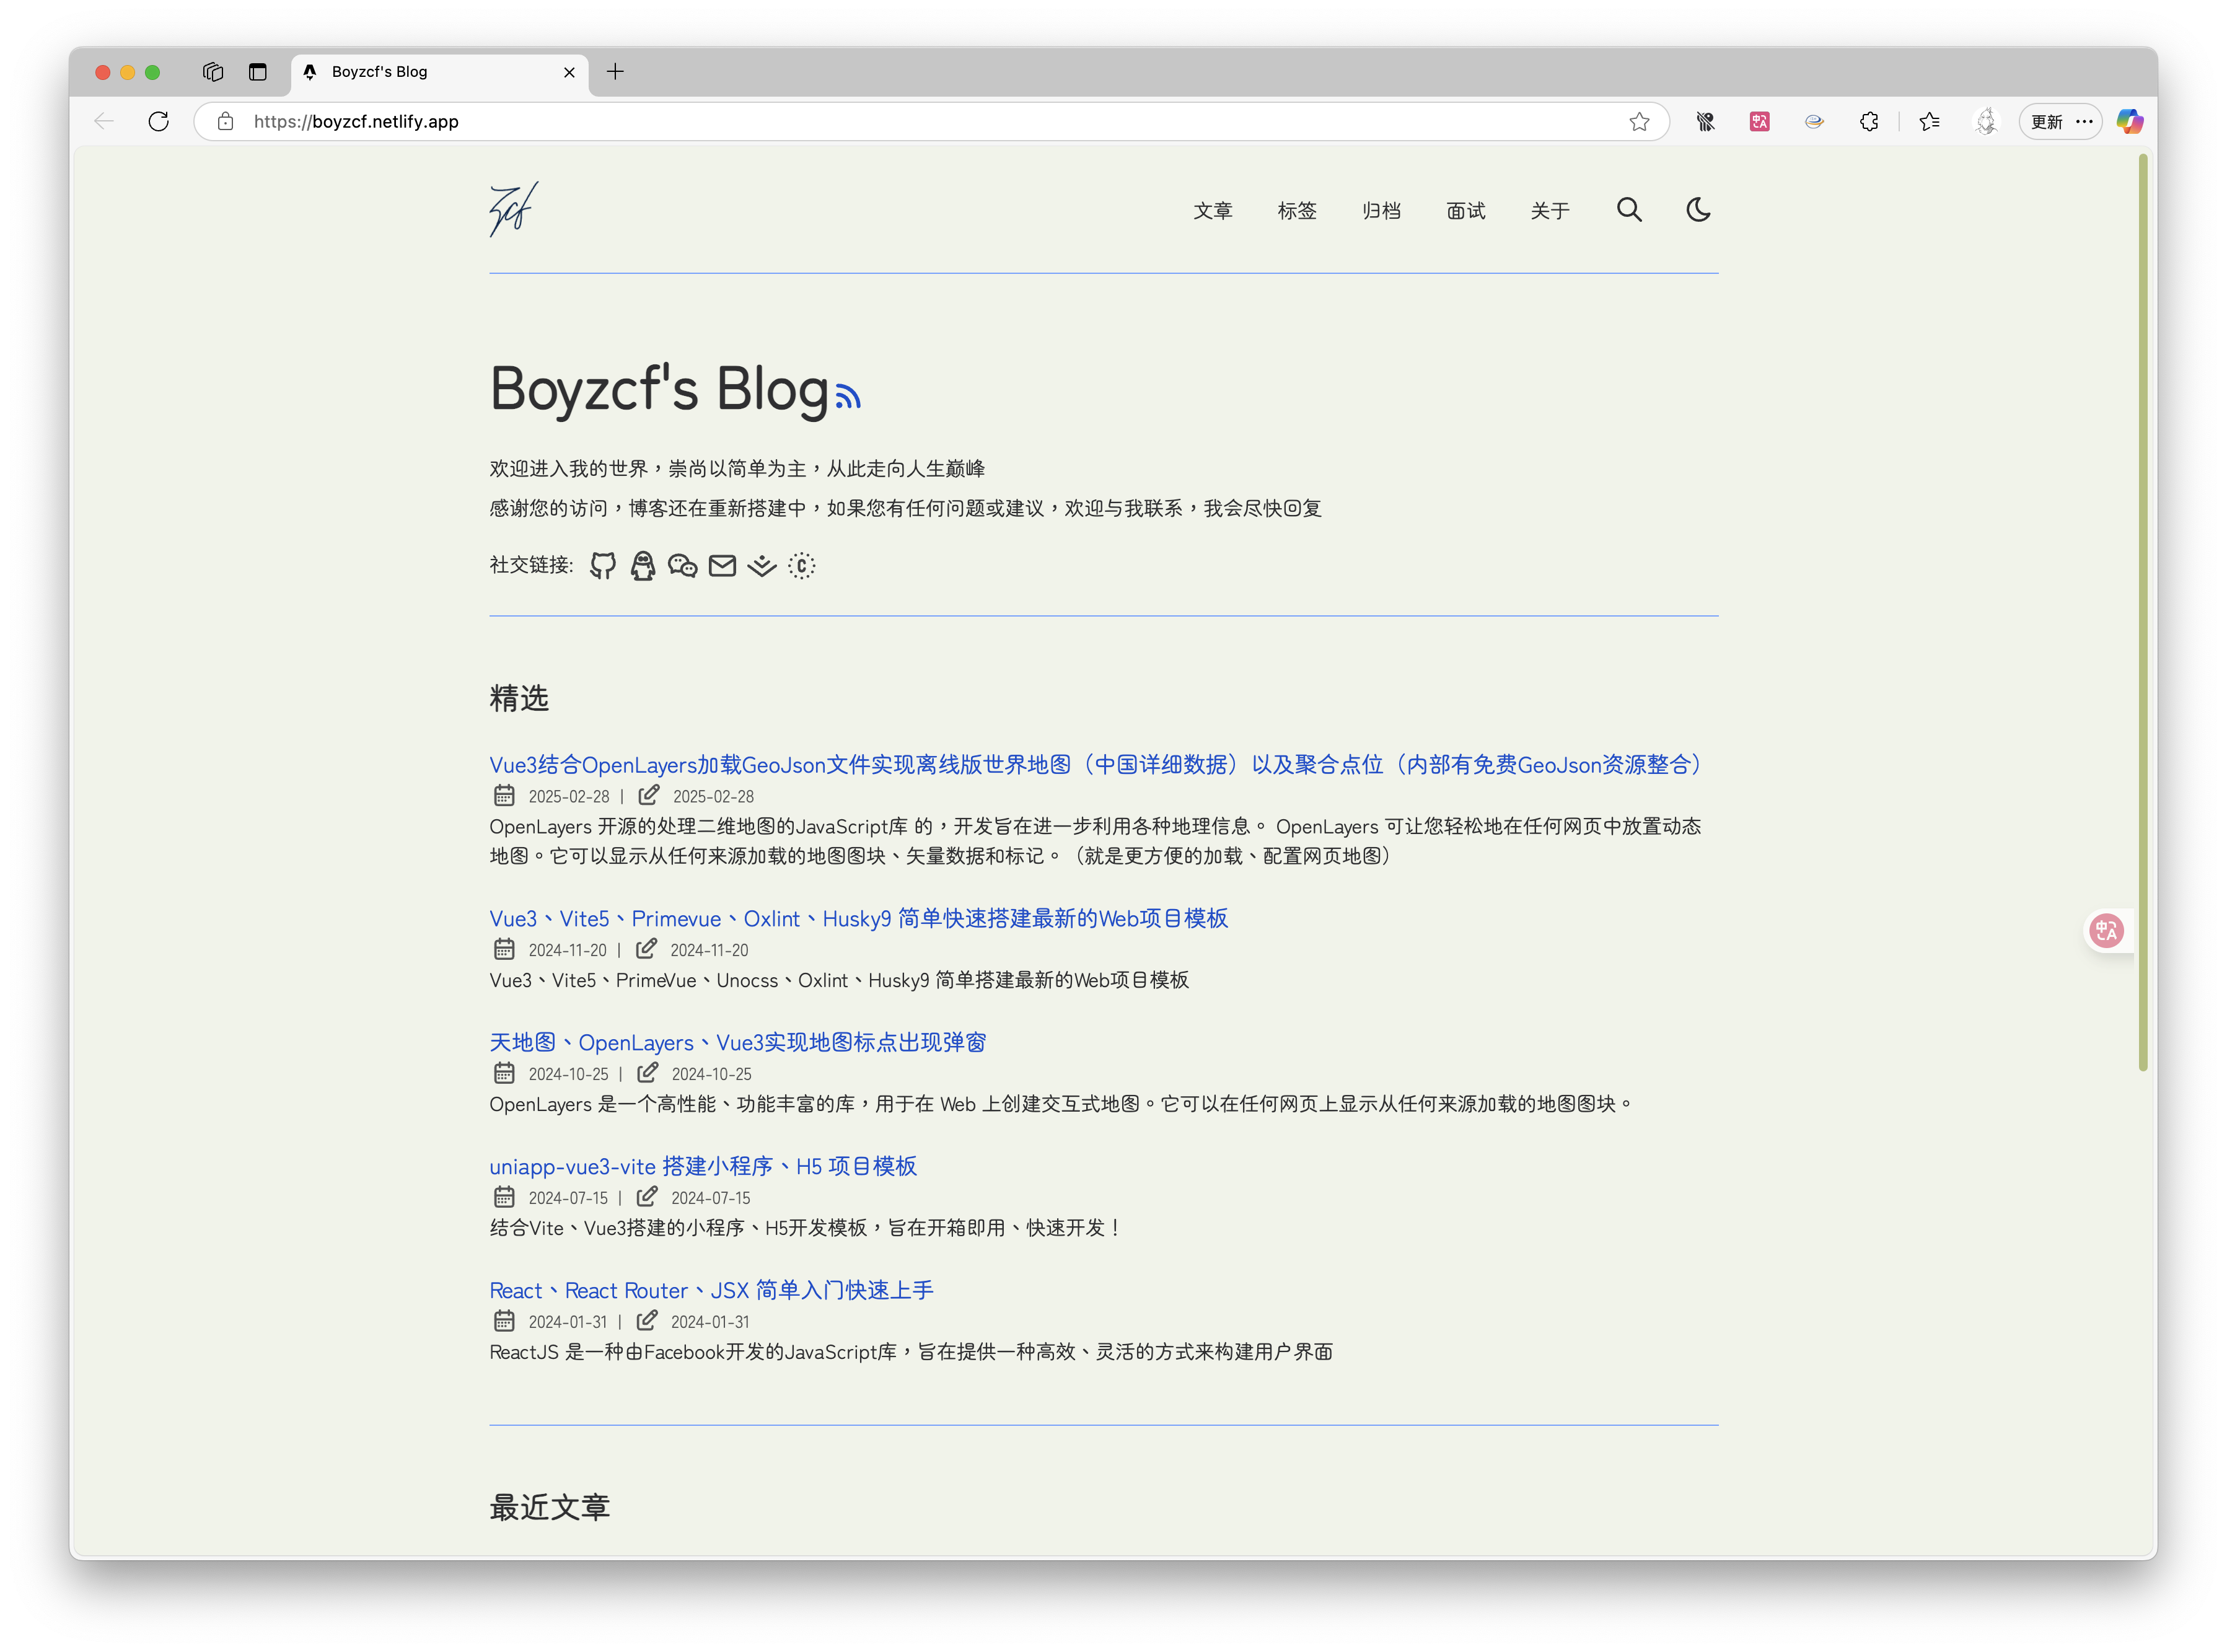Toggle dark mode with the moon icon
Viewport: 2227px width, 1652px height.
(x=1698, y=210)
